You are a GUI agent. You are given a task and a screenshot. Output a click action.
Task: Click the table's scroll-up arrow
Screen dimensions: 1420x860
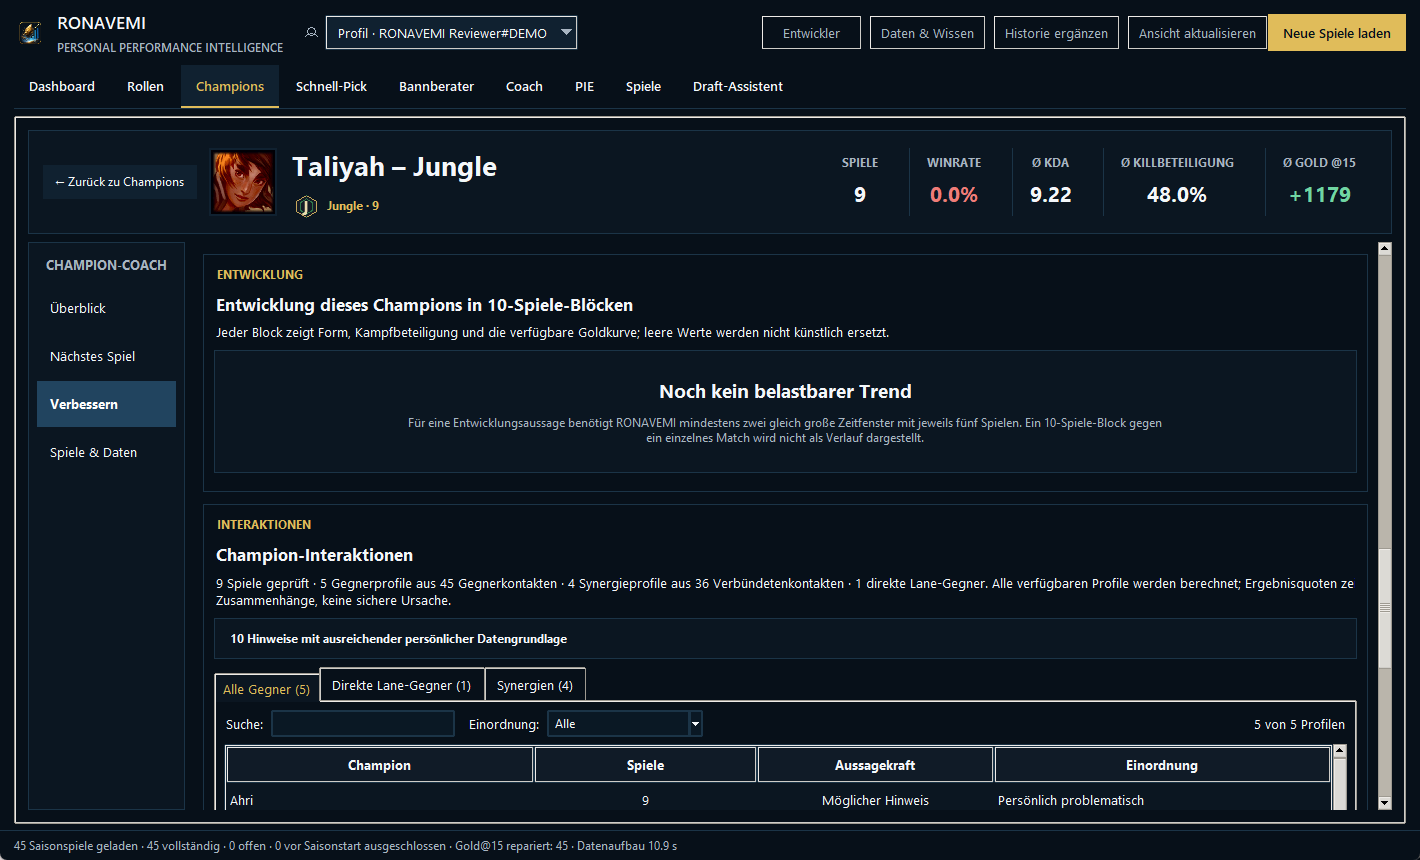1340,751
